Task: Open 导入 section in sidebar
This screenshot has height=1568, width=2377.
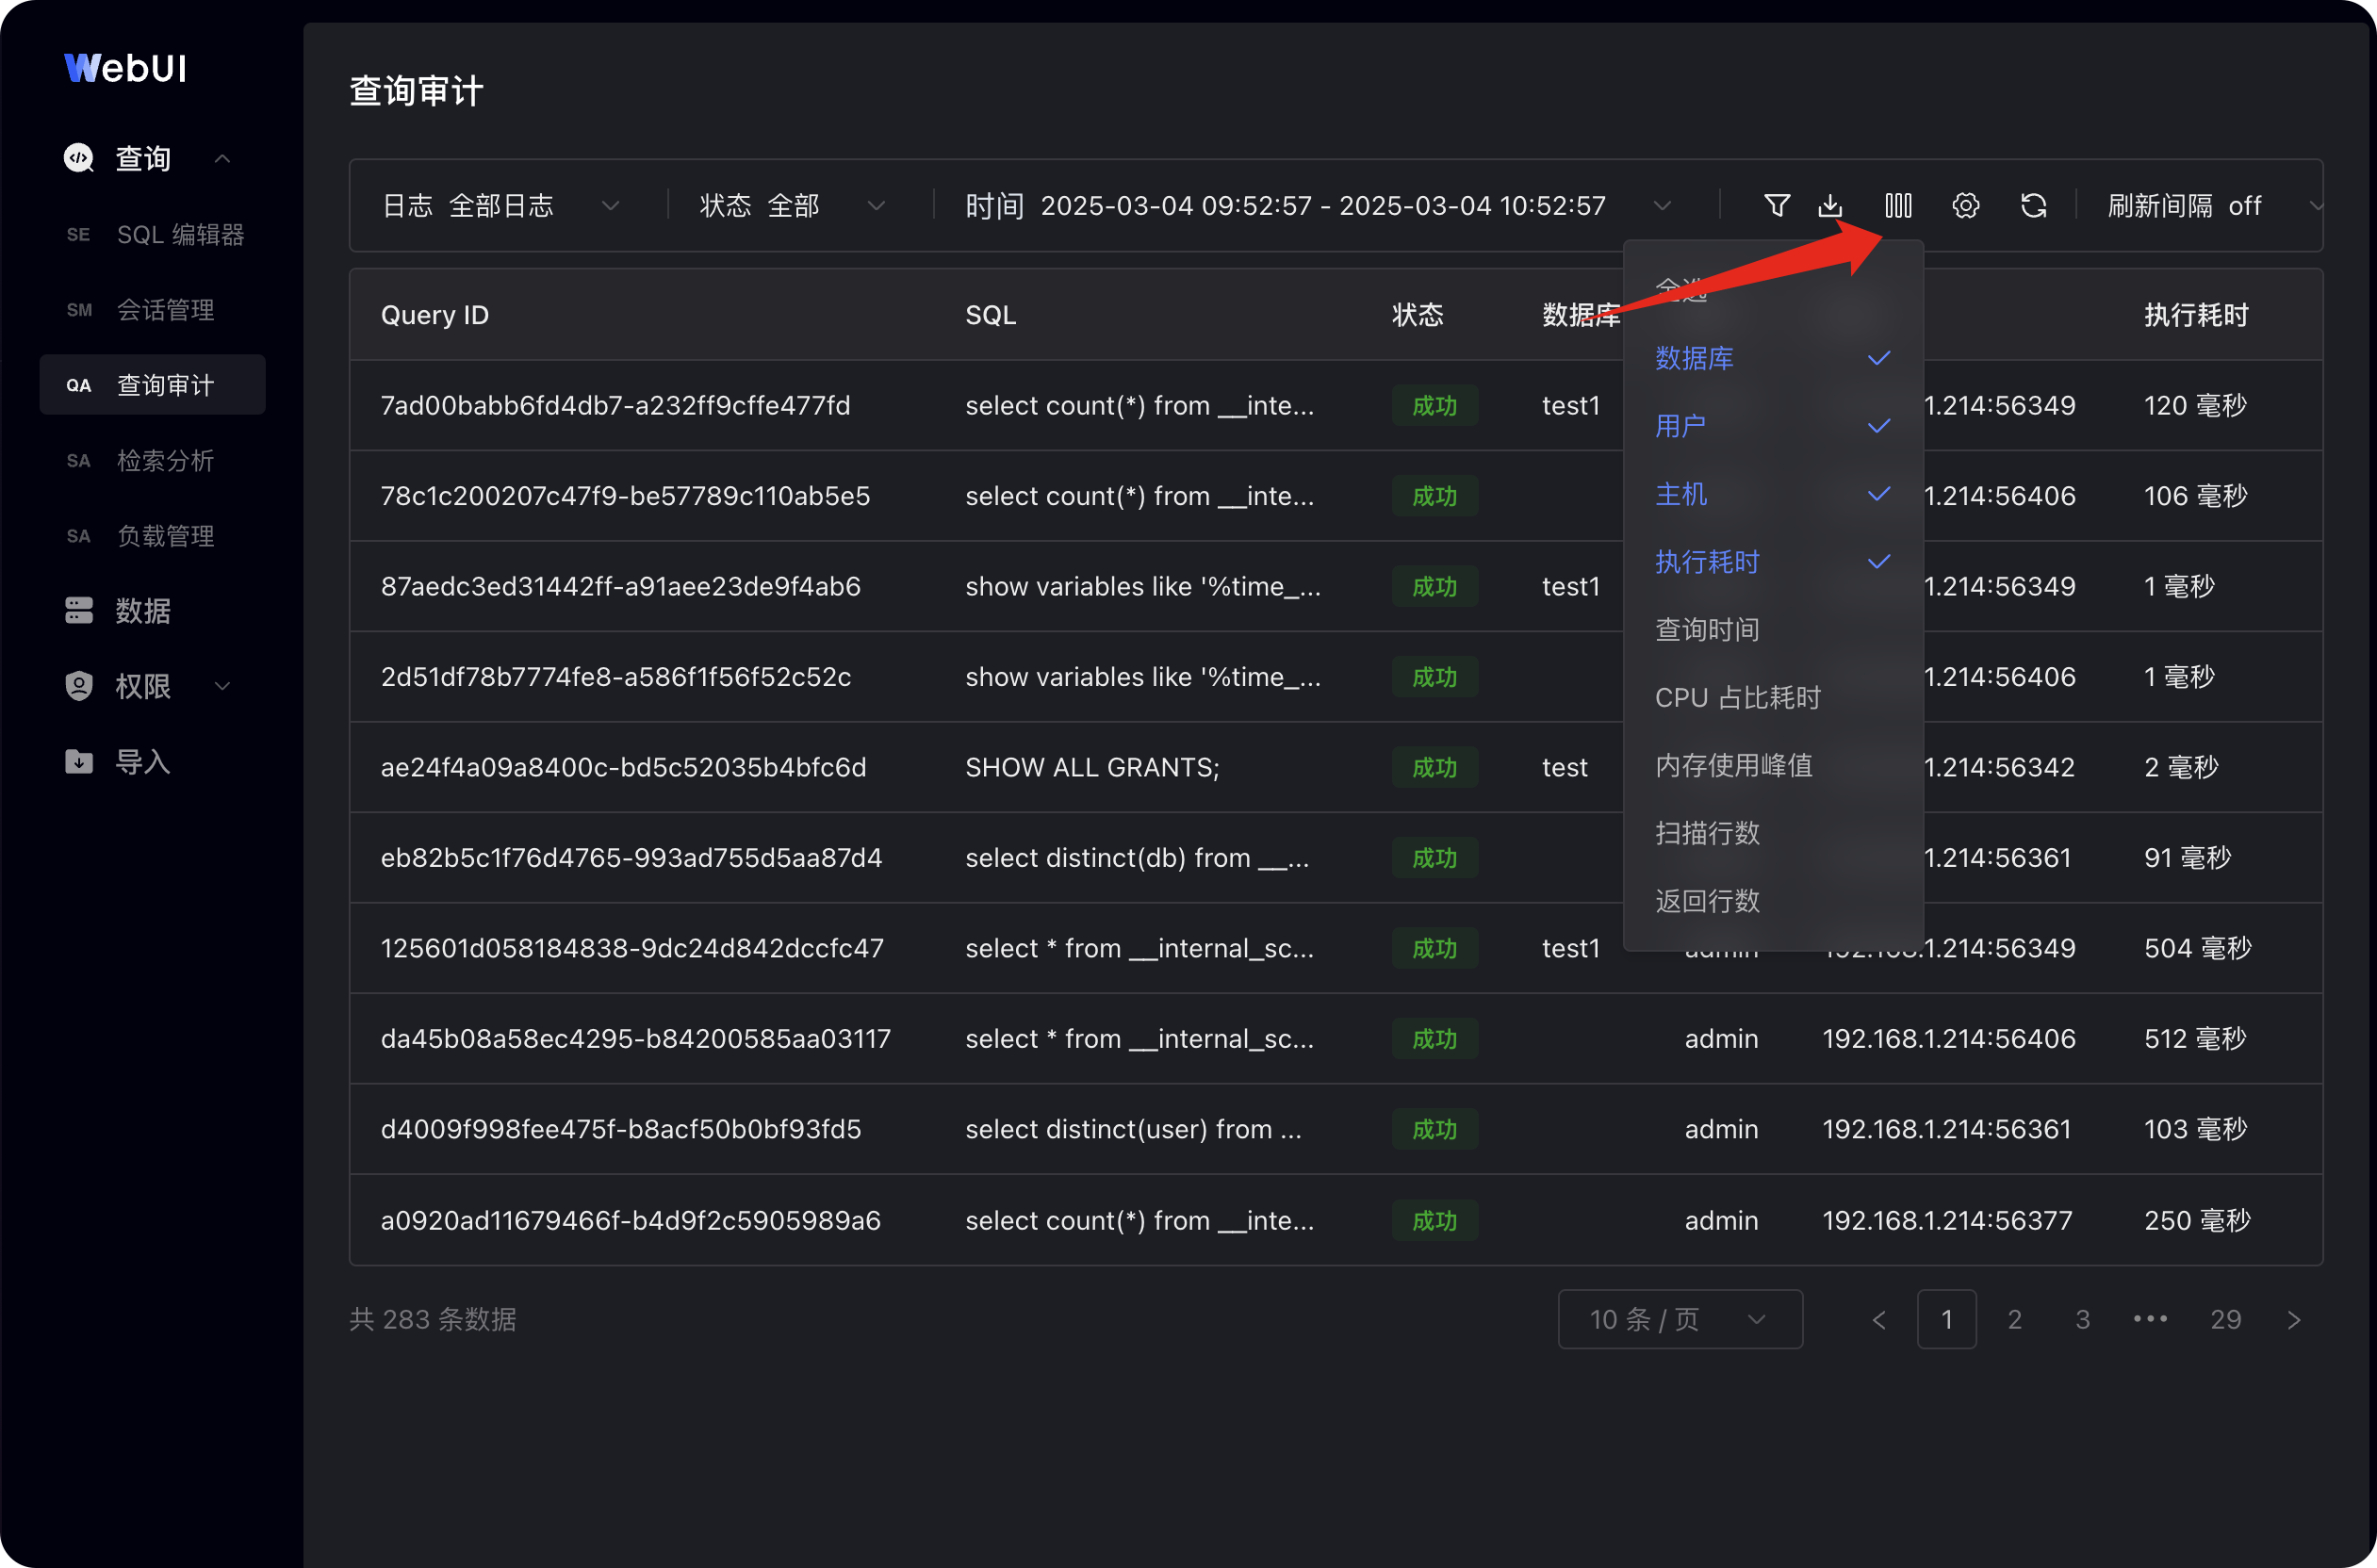Action: (142, 762)
